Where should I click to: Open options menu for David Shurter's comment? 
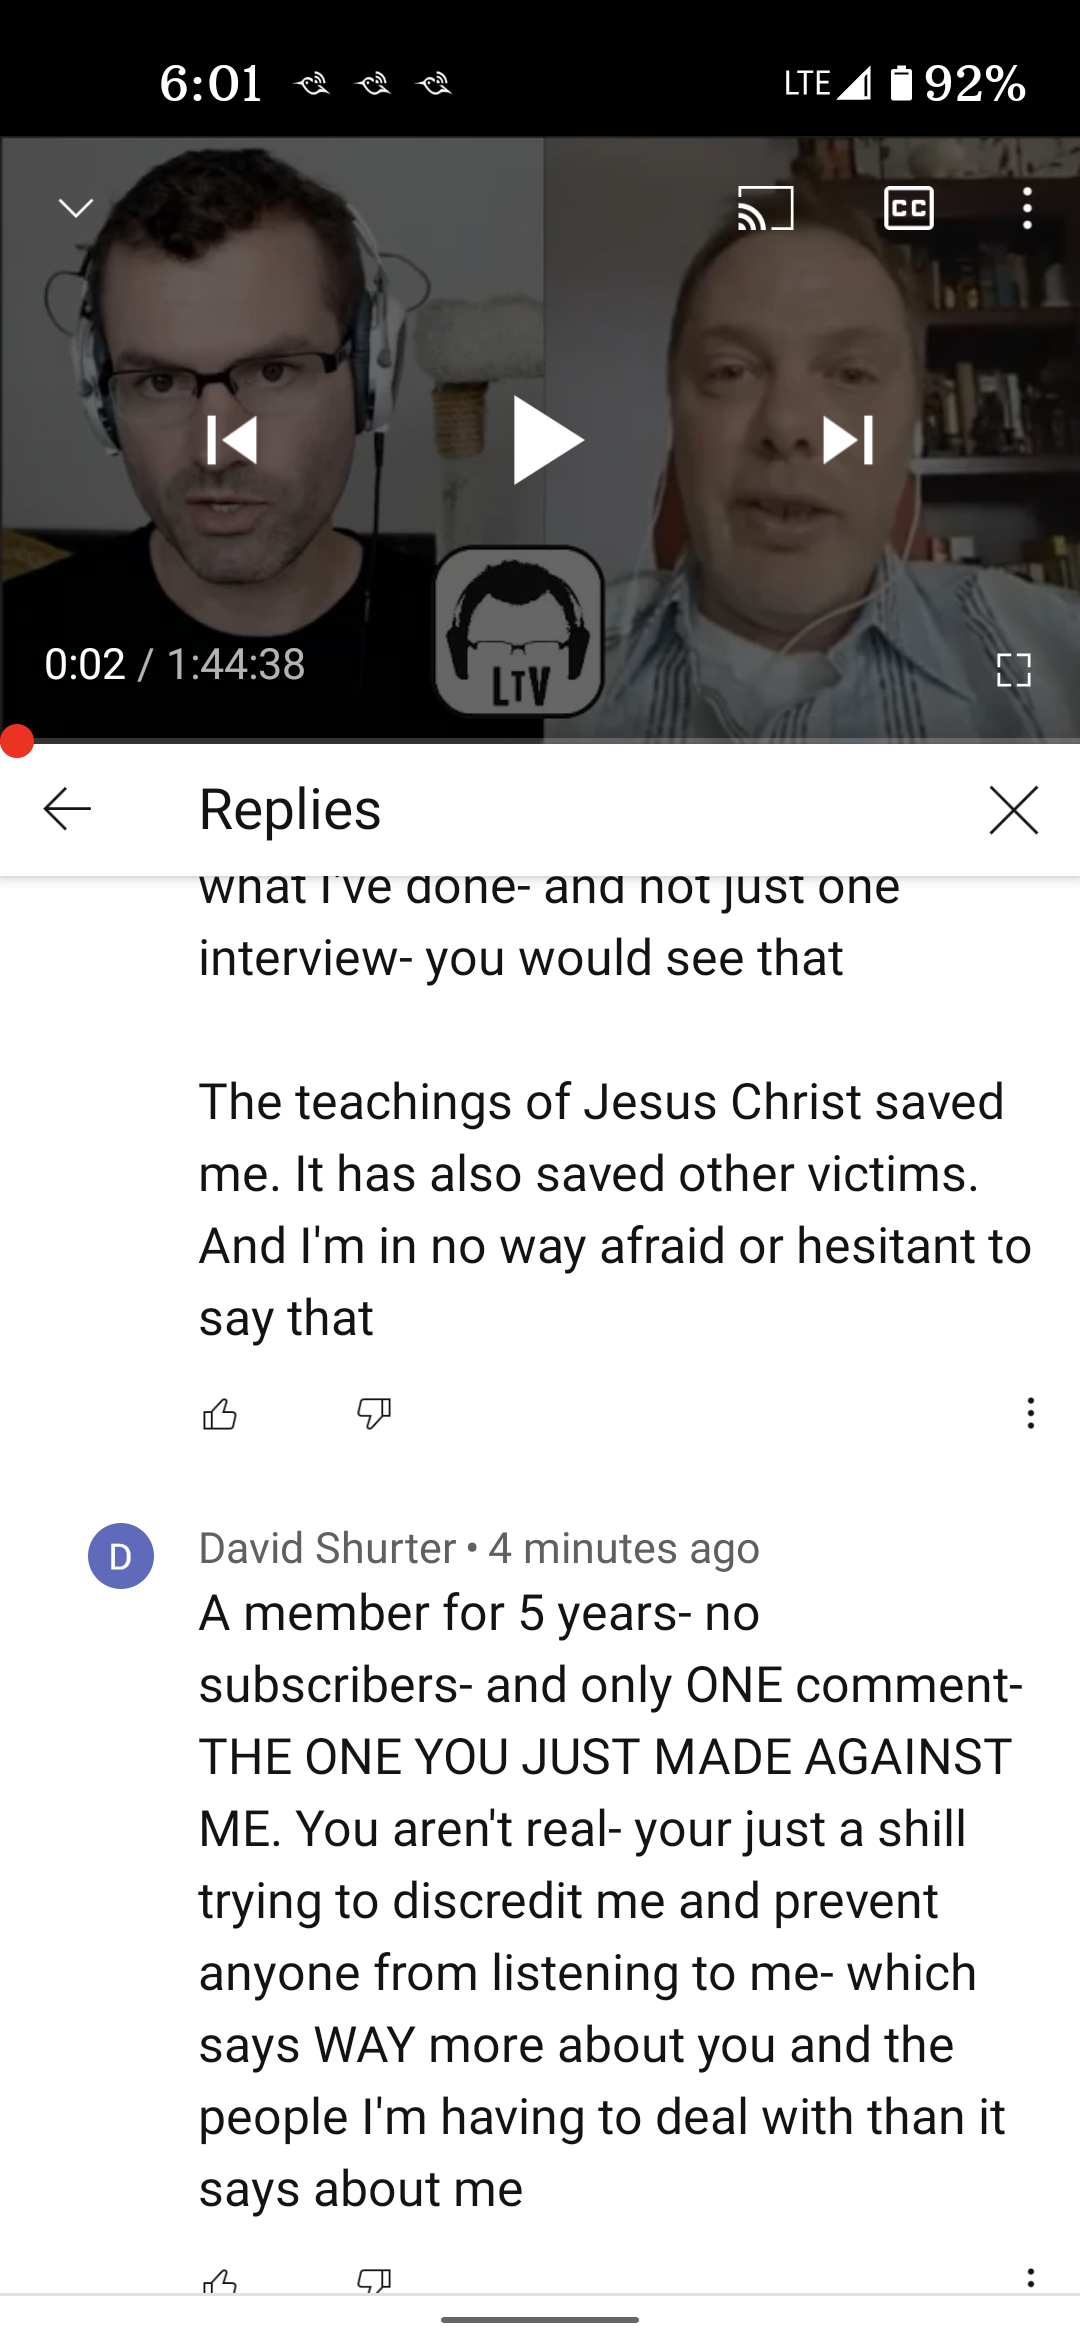[x=1030, y=2278]
